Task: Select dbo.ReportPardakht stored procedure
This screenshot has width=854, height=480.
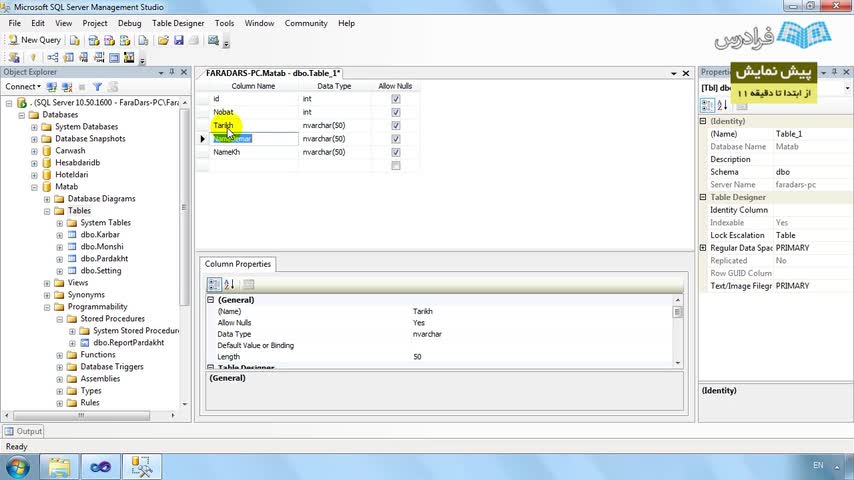Action: point(129,343)
